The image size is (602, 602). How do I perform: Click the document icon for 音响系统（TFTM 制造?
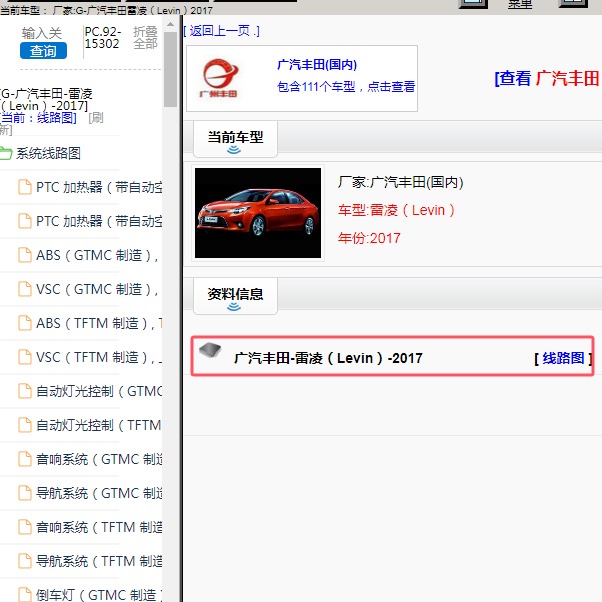point(25,527)
